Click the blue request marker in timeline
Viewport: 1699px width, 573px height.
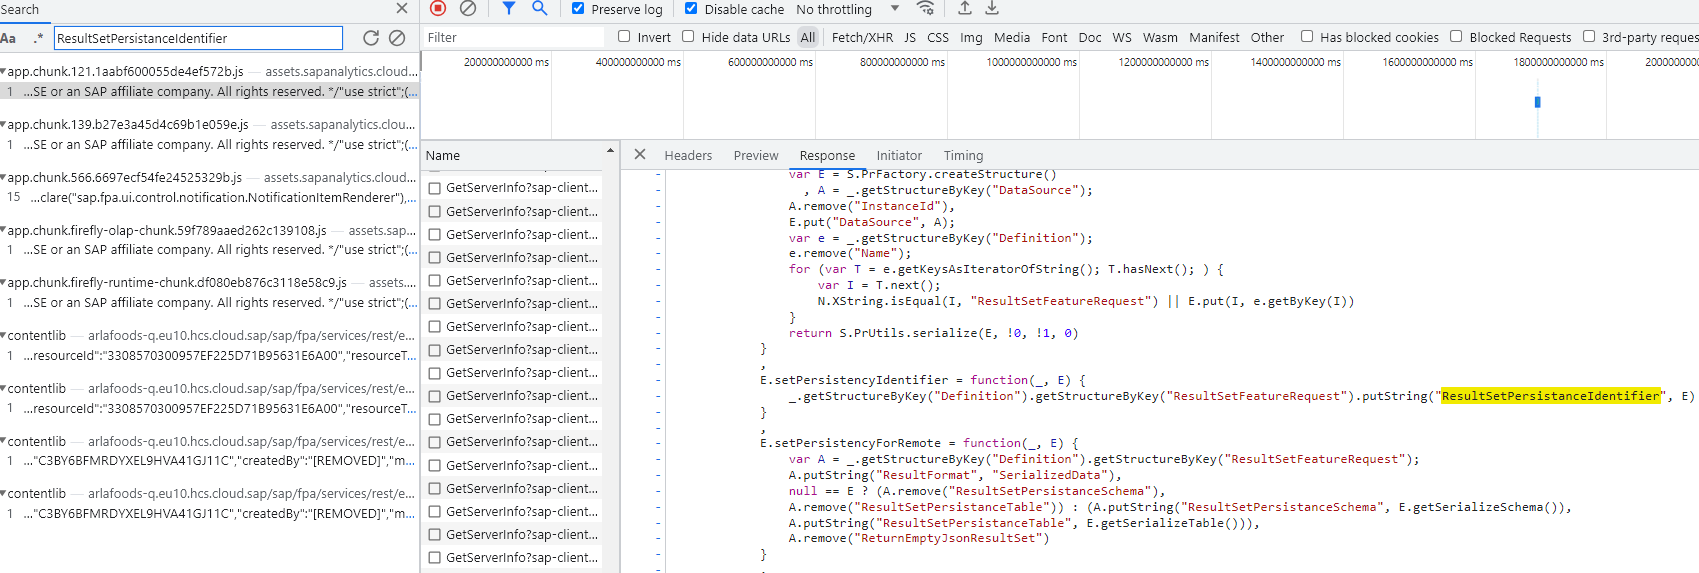[x=1537, y=102]
